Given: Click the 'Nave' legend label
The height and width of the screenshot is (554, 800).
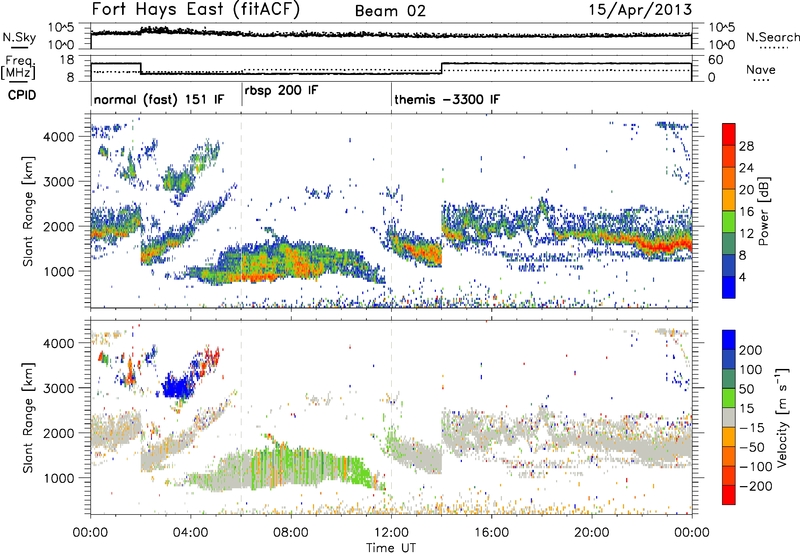Looking at the screenshot, I should [760, 69].
